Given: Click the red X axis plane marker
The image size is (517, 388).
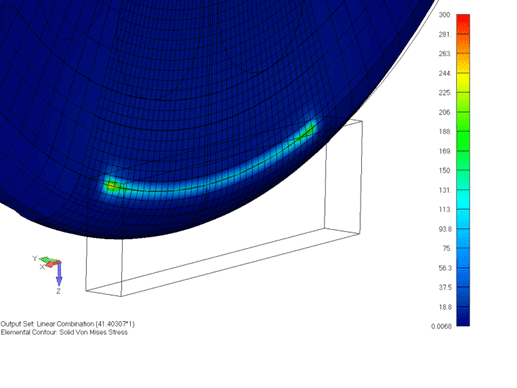Looking at the screenshot, I should pos(52,263).
